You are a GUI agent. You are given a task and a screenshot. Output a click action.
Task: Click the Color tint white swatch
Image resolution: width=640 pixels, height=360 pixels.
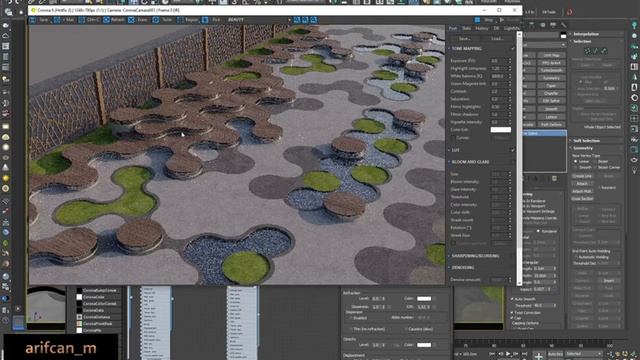click(x=500, y=130)
